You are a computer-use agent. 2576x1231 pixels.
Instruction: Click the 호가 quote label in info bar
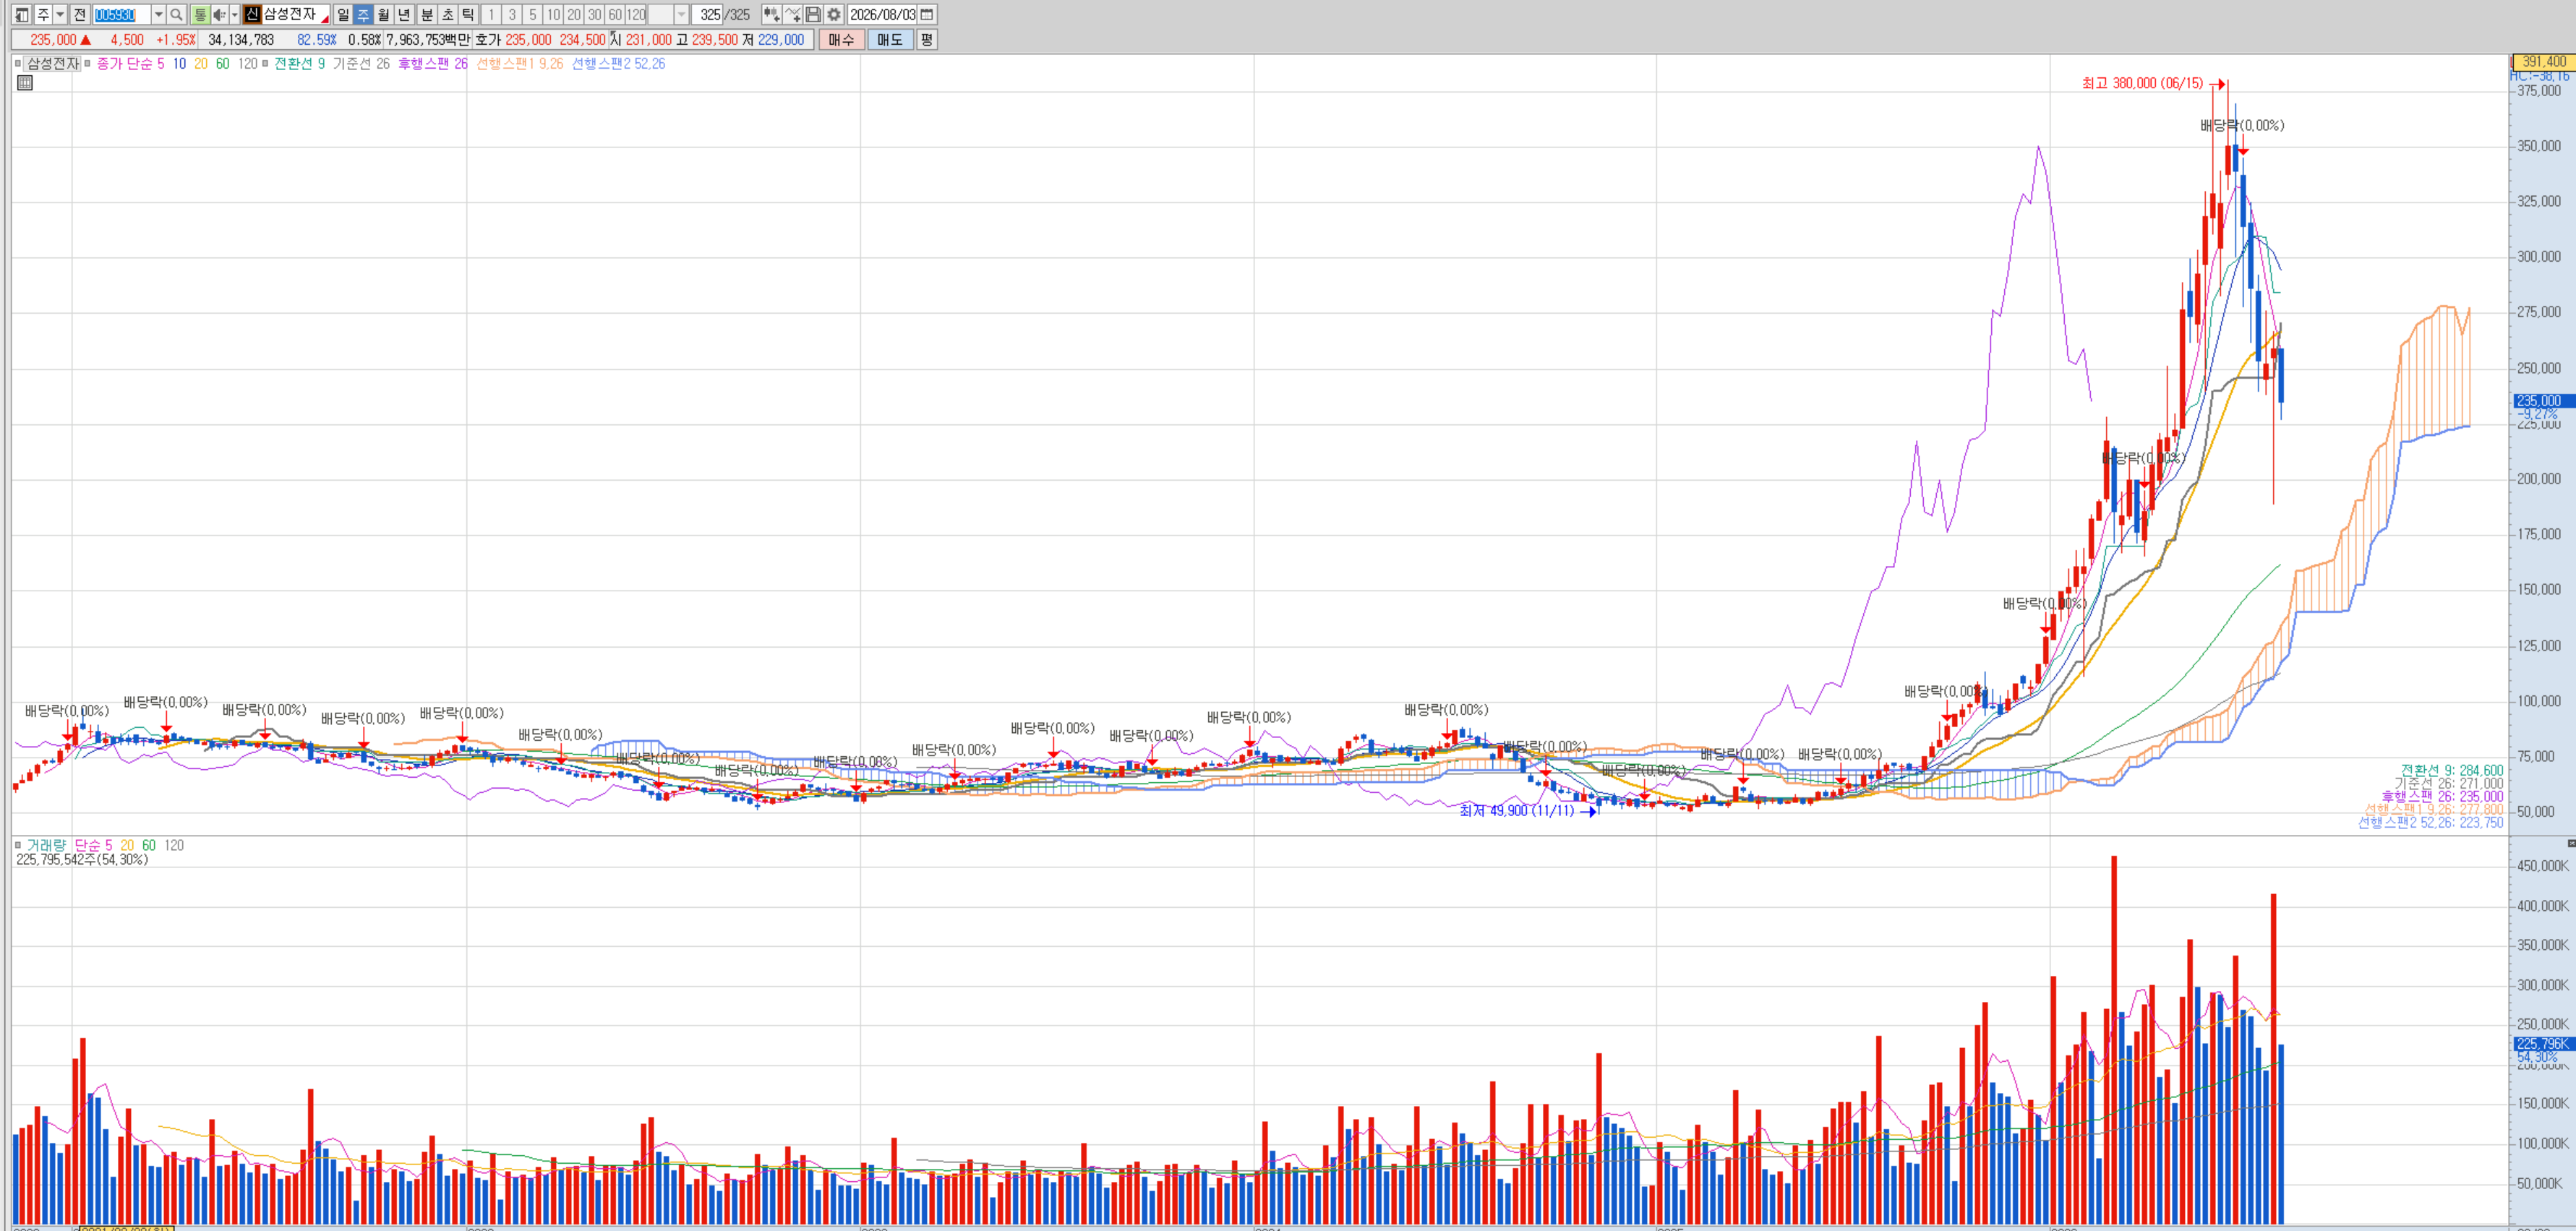pos(488,40)
